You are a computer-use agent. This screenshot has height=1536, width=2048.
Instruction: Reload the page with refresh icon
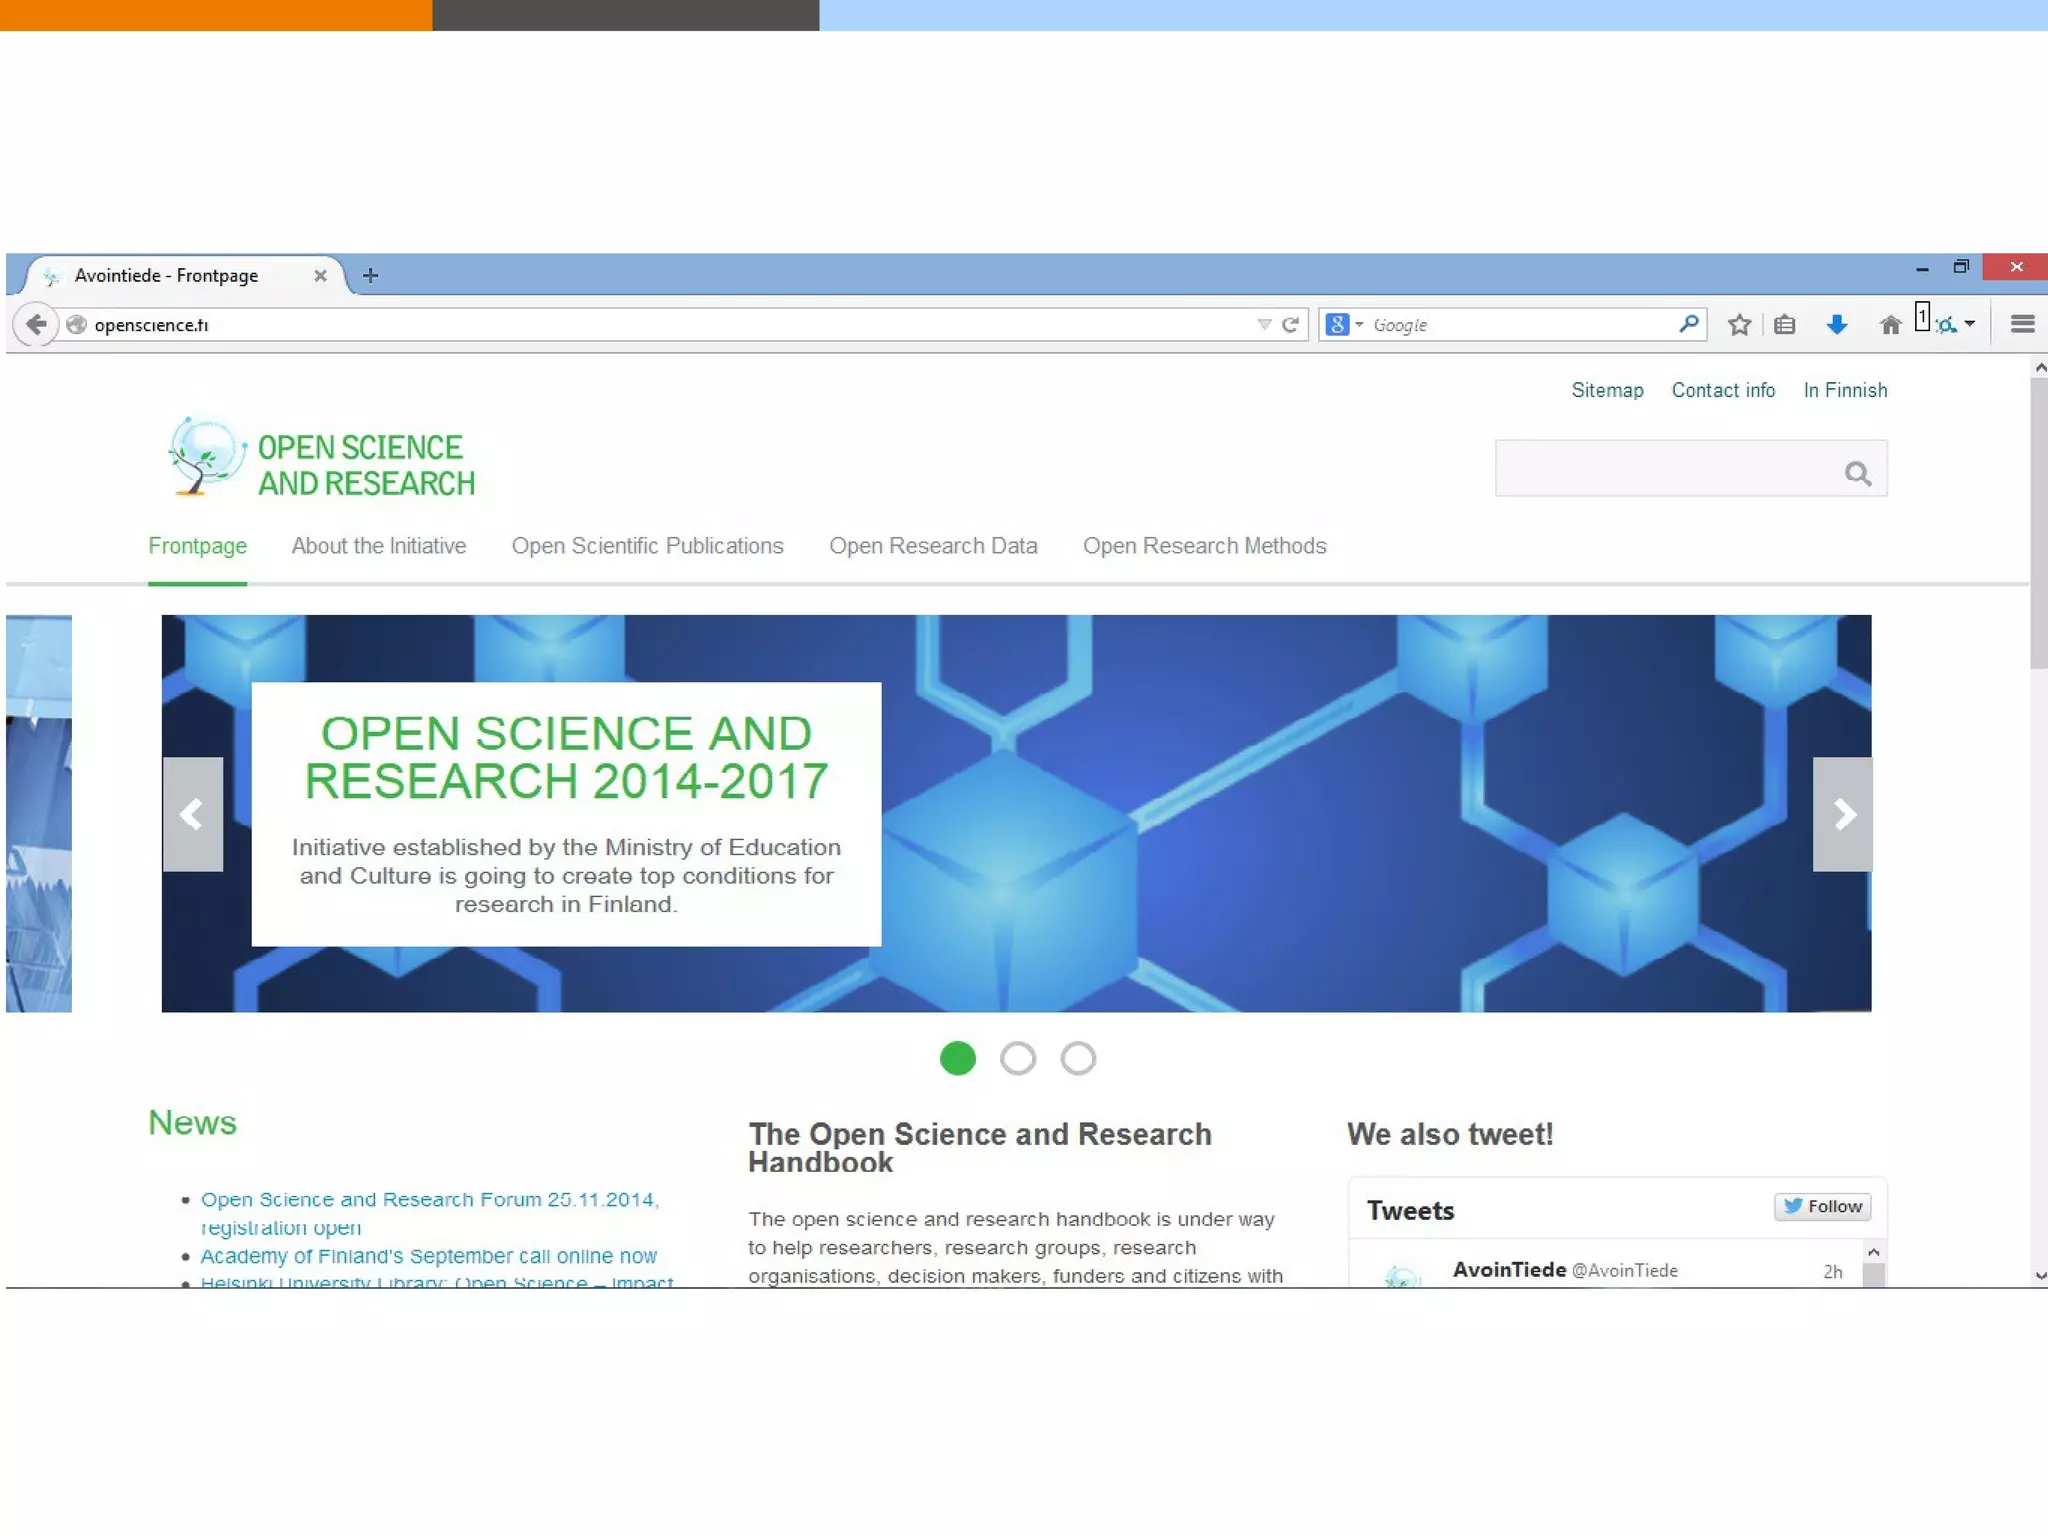click(1291, 324)
